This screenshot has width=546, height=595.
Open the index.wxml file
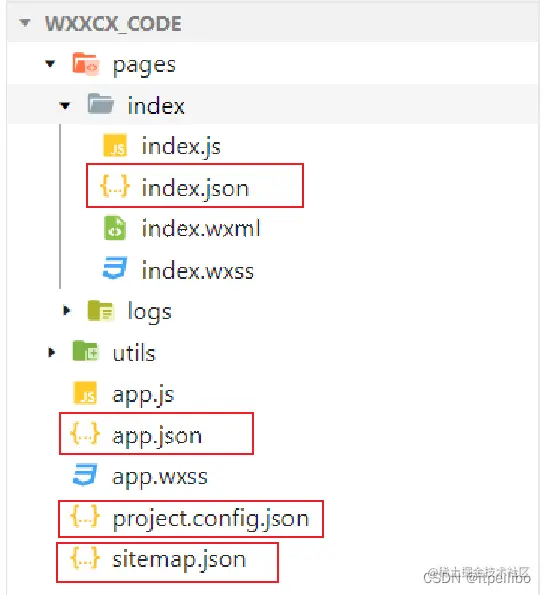click(x=201, y=228)
